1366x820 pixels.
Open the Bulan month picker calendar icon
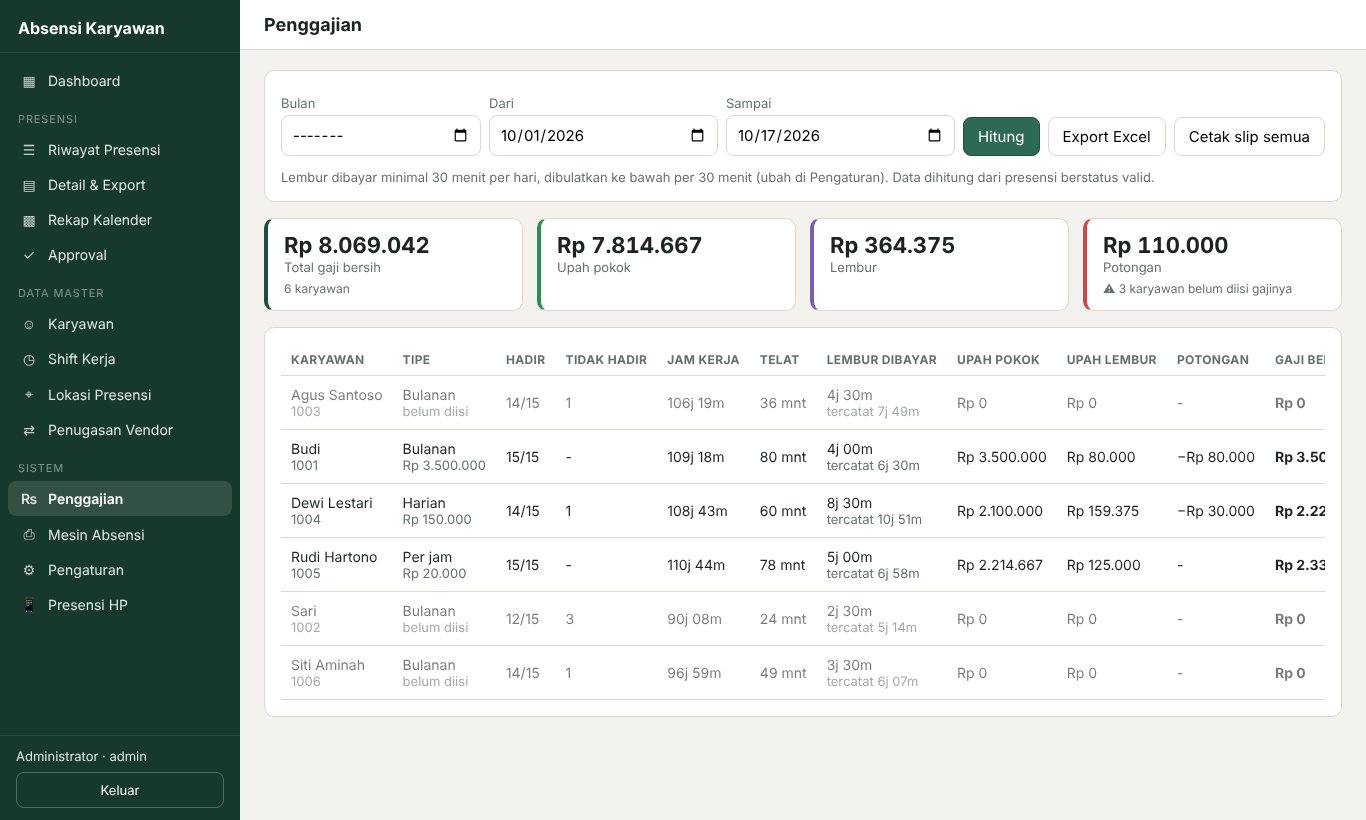pyautogui.click(x=460, y=136)
